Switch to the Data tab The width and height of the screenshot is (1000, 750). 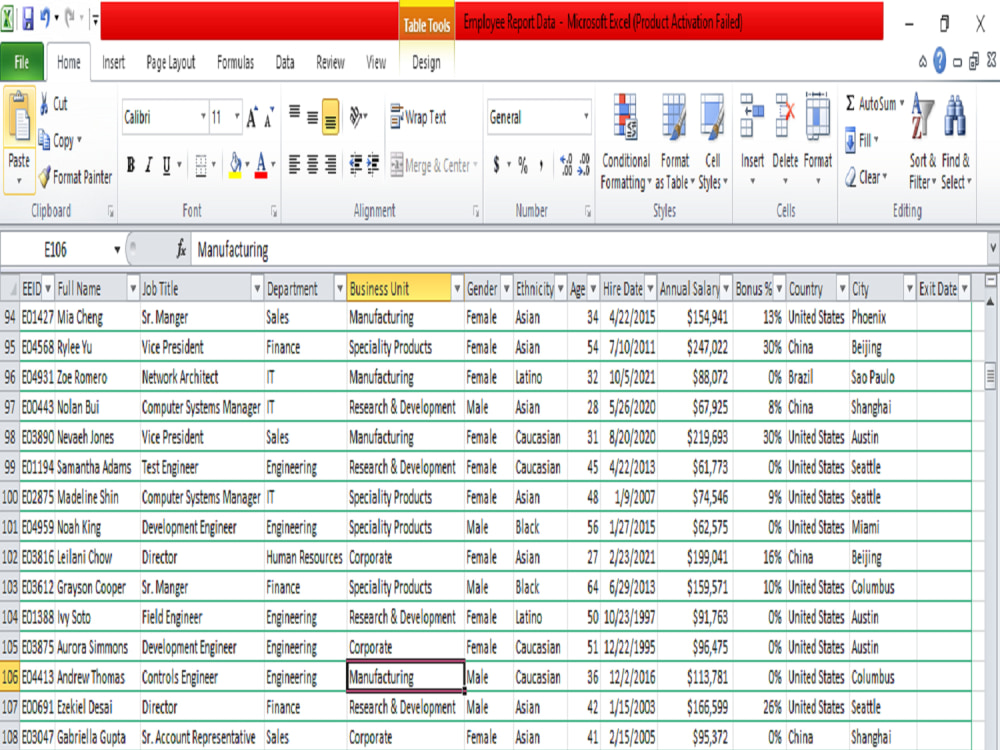pos(285,62)
